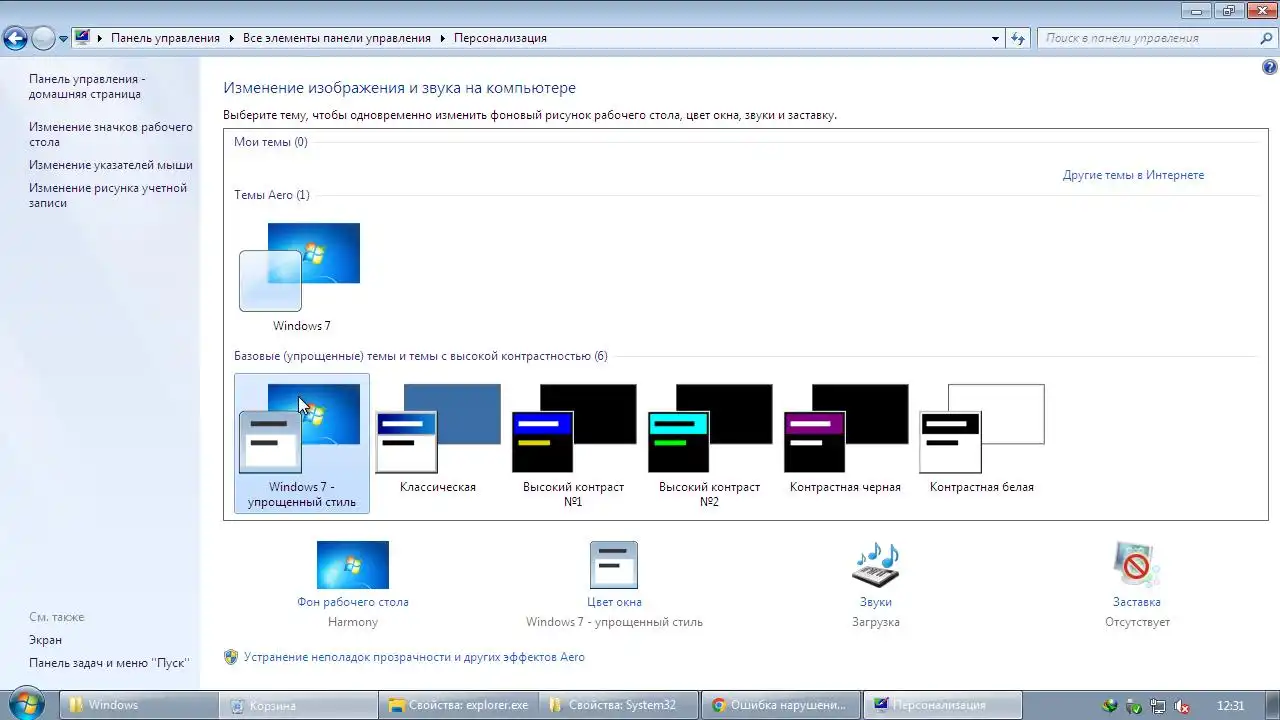This screenshot has height=720, width=1280.
Task: Click the Sounds music notes icon
Action: (x=876, y=565)
